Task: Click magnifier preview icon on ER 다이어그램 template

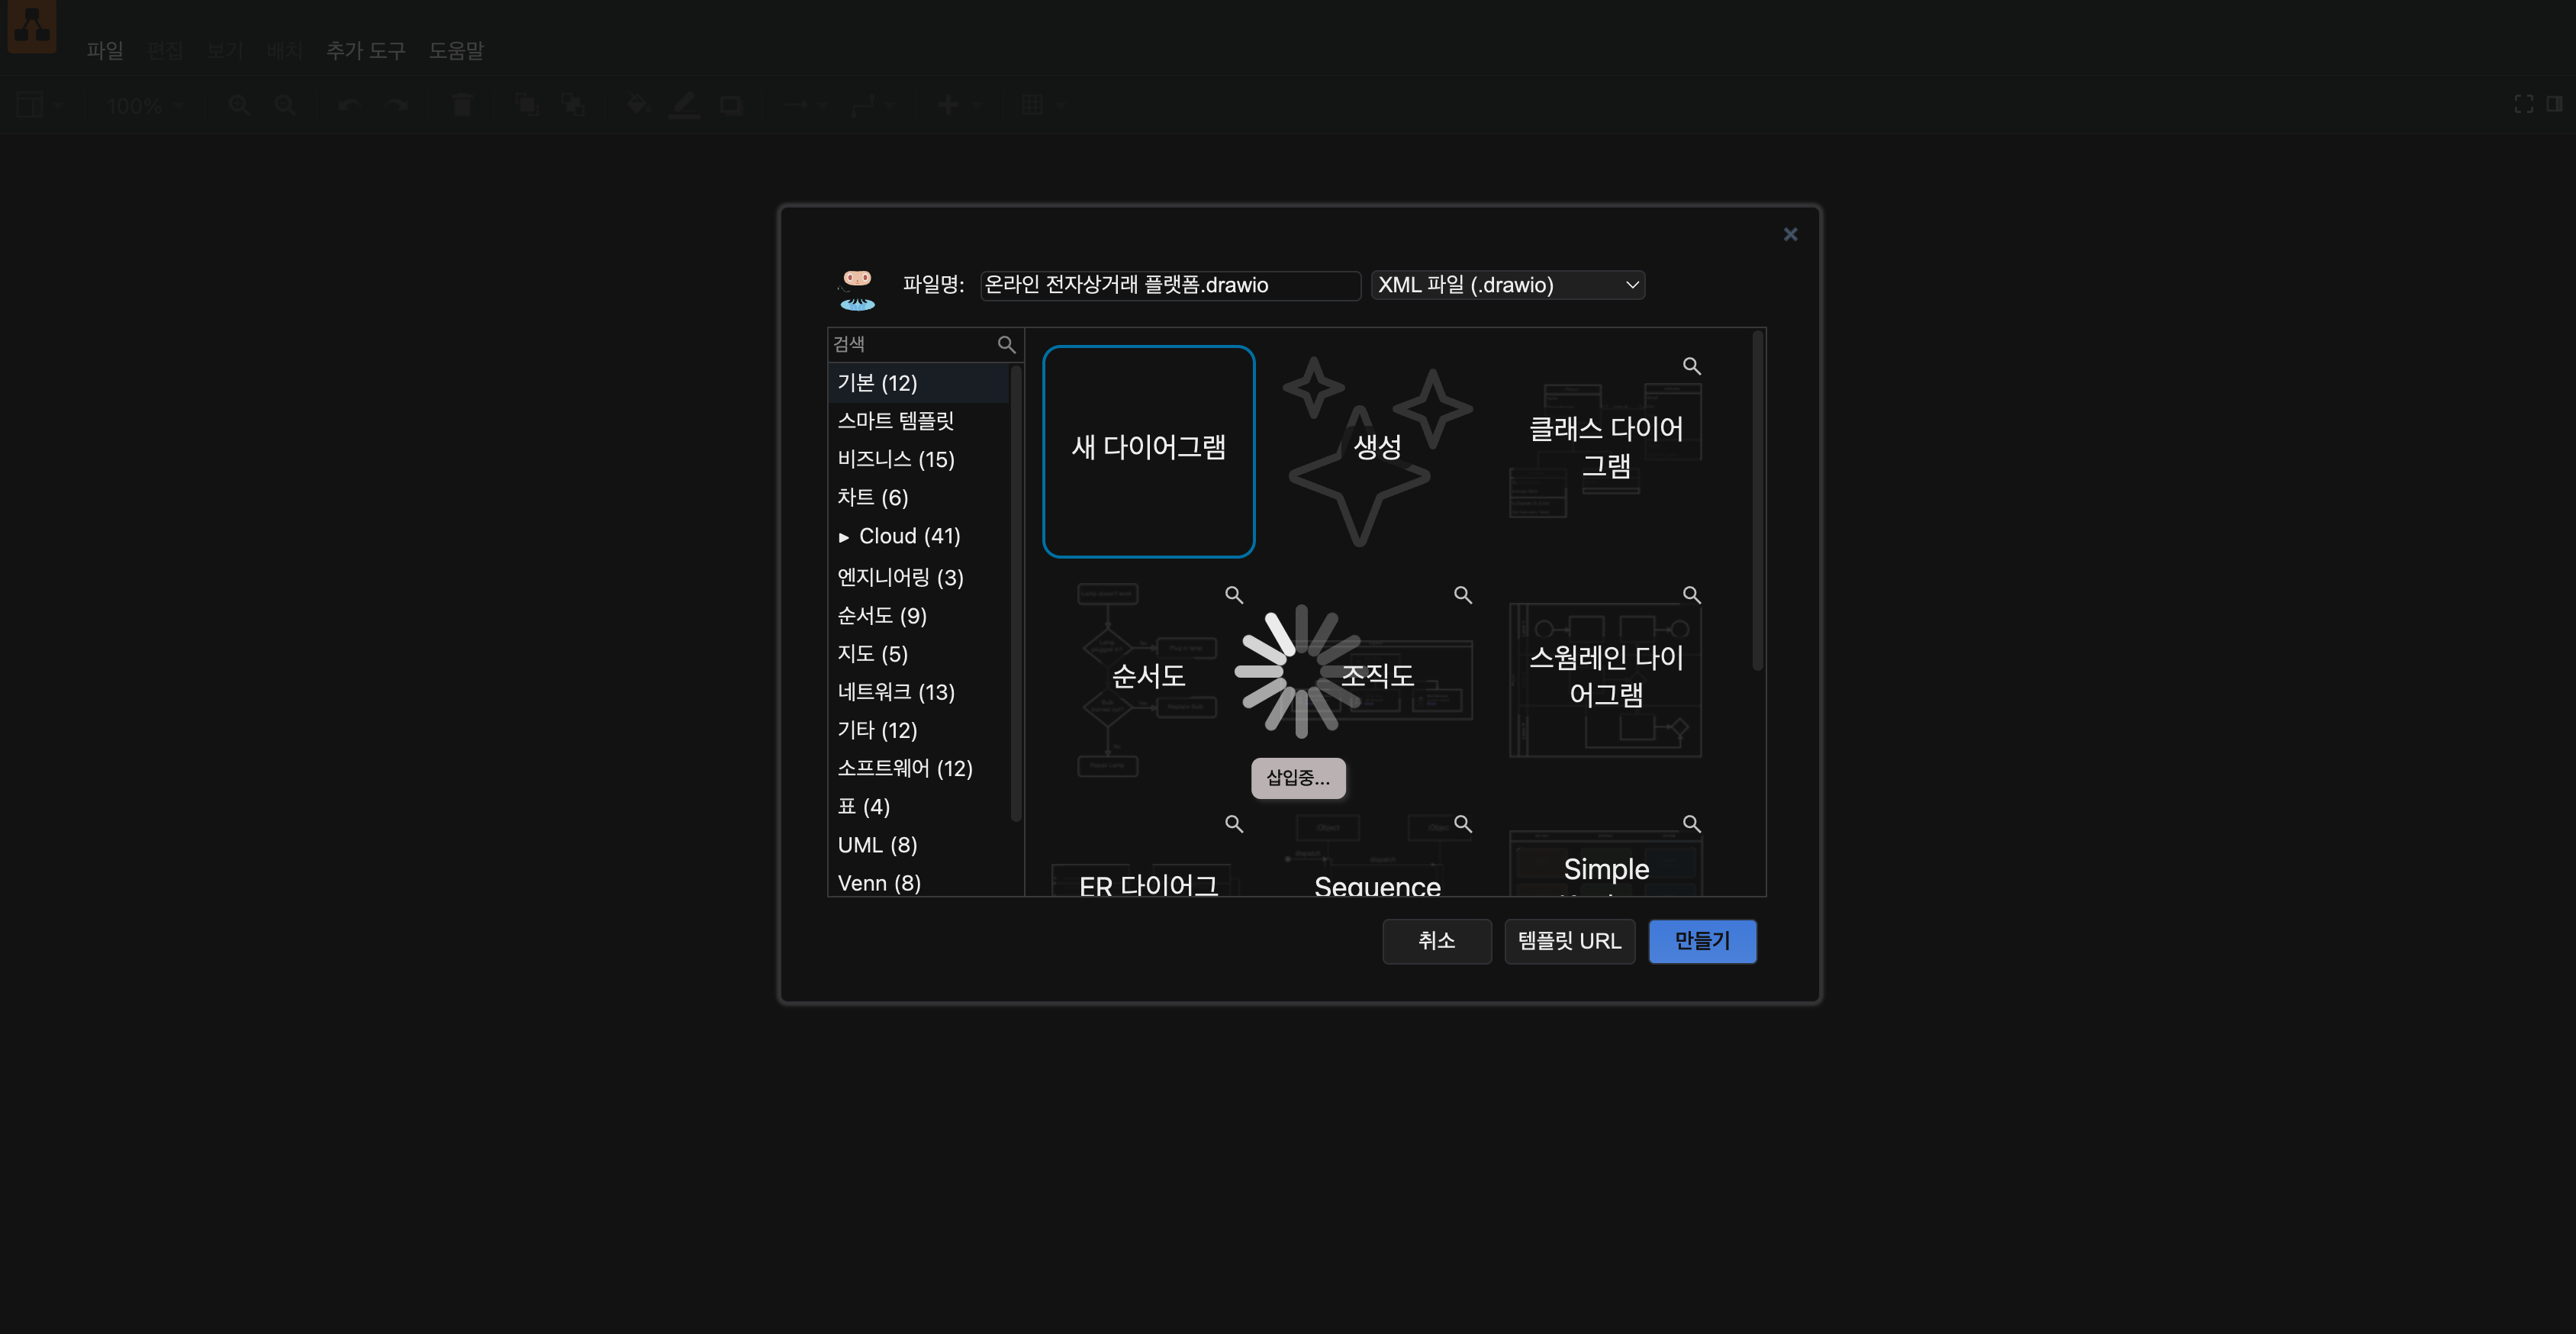Action: [1234, 824]
